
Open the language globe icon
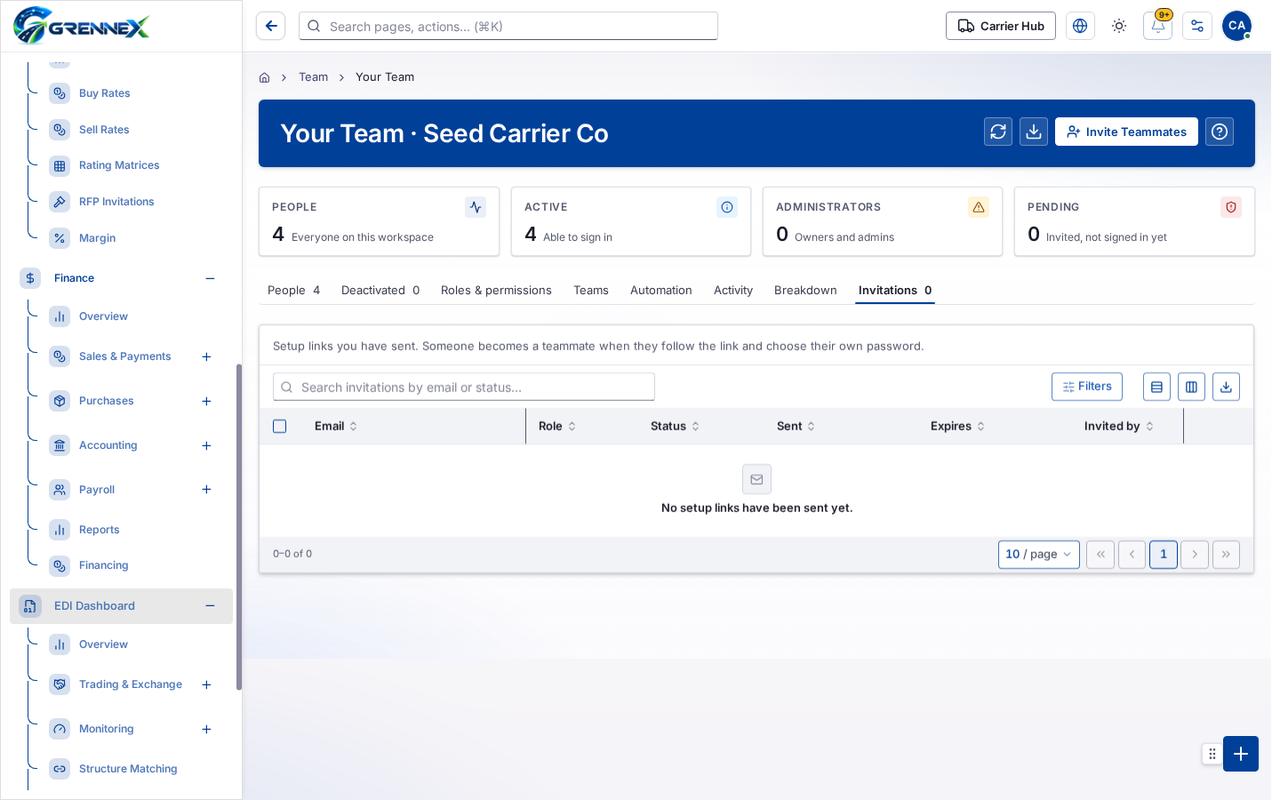click(1080, 26)
